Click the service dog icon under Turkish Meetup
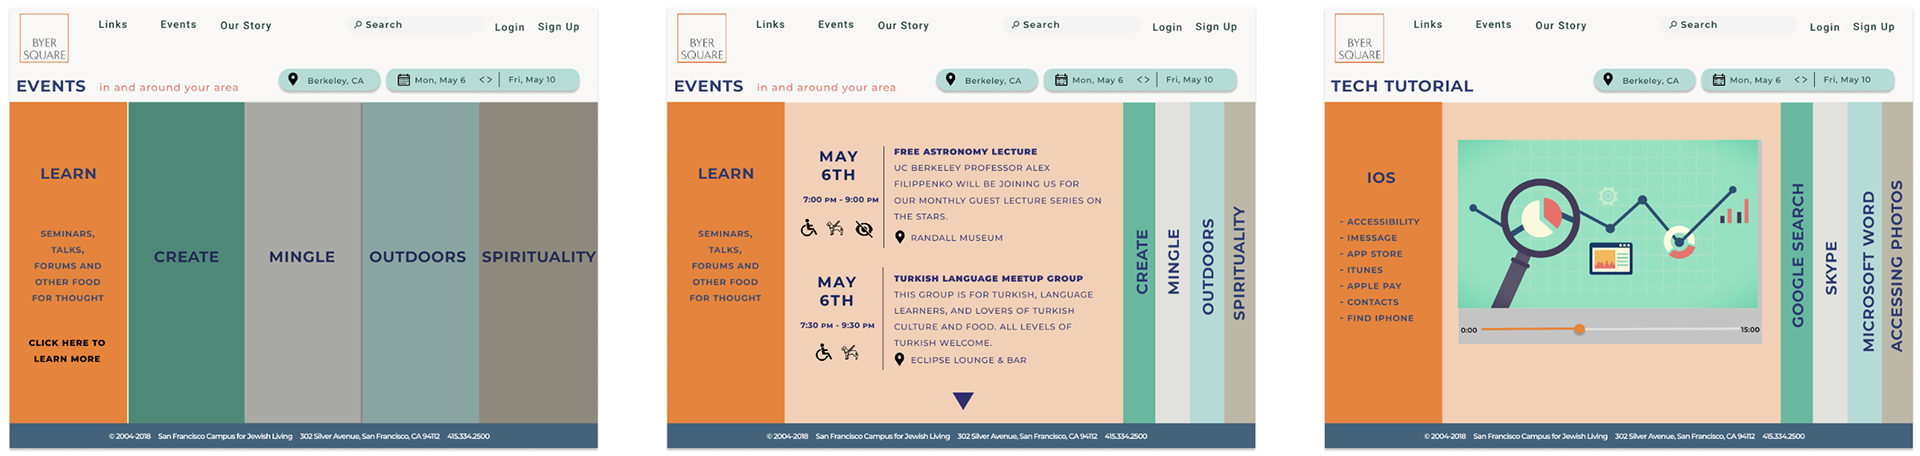Screen dimensions: 1920x456 coord(850,352)
